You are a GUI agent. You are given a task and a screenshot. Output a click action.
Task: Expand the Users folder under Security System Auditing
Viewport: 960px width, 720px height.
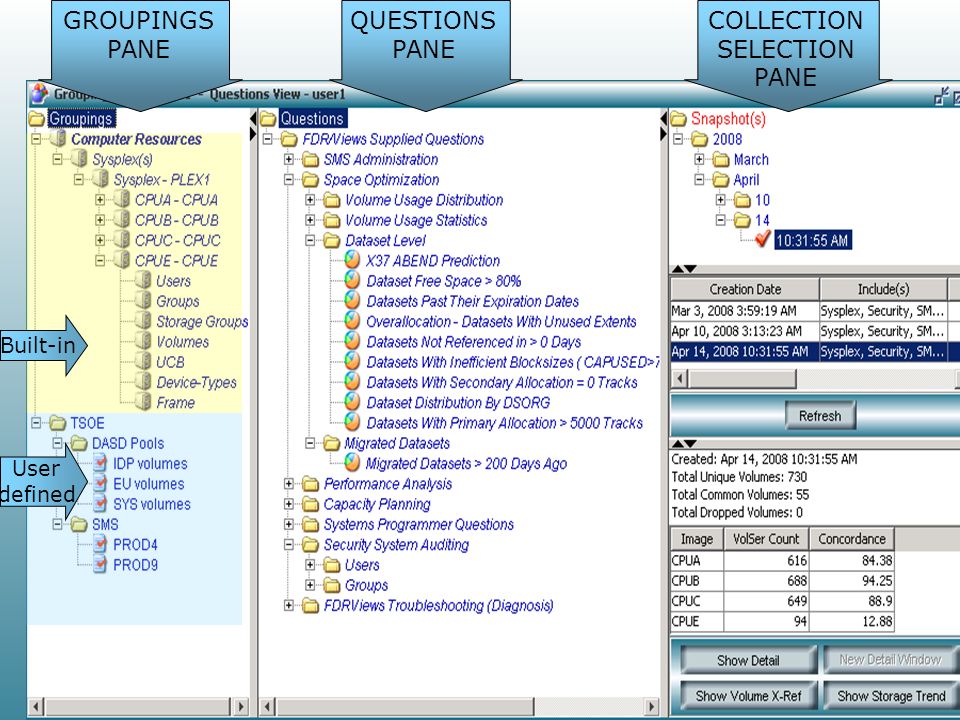pyautogui.click(x=310, y=564)
